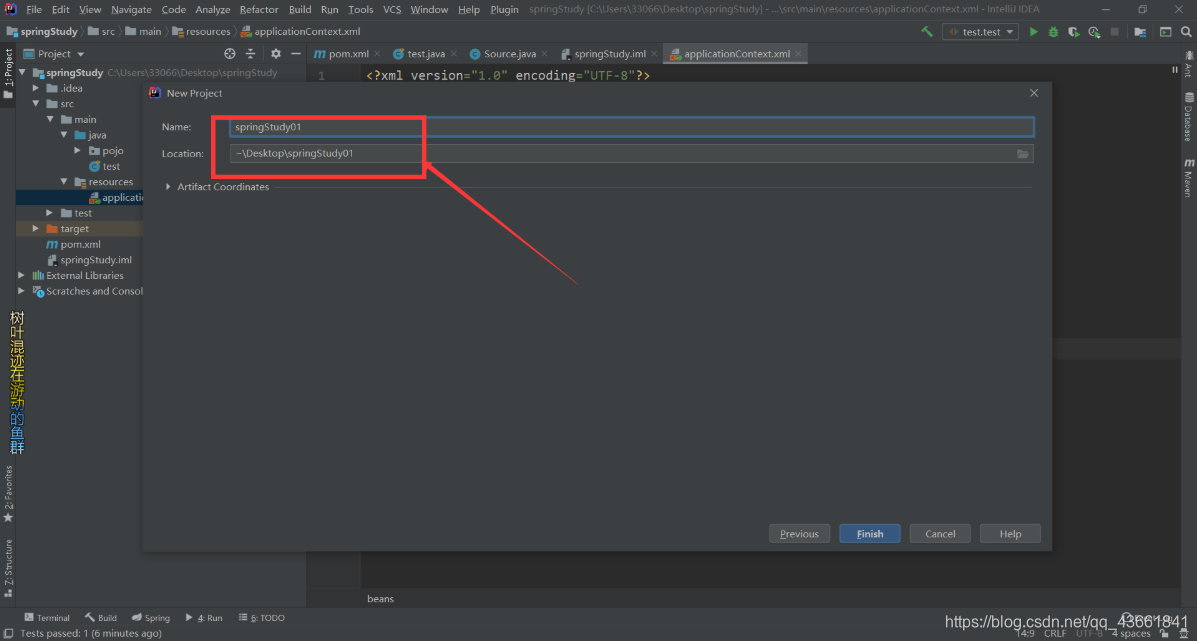The height and width of the screenshot is (641, 1197).
Task: Select pom.xml in the project tree
Action: (73, 244)
